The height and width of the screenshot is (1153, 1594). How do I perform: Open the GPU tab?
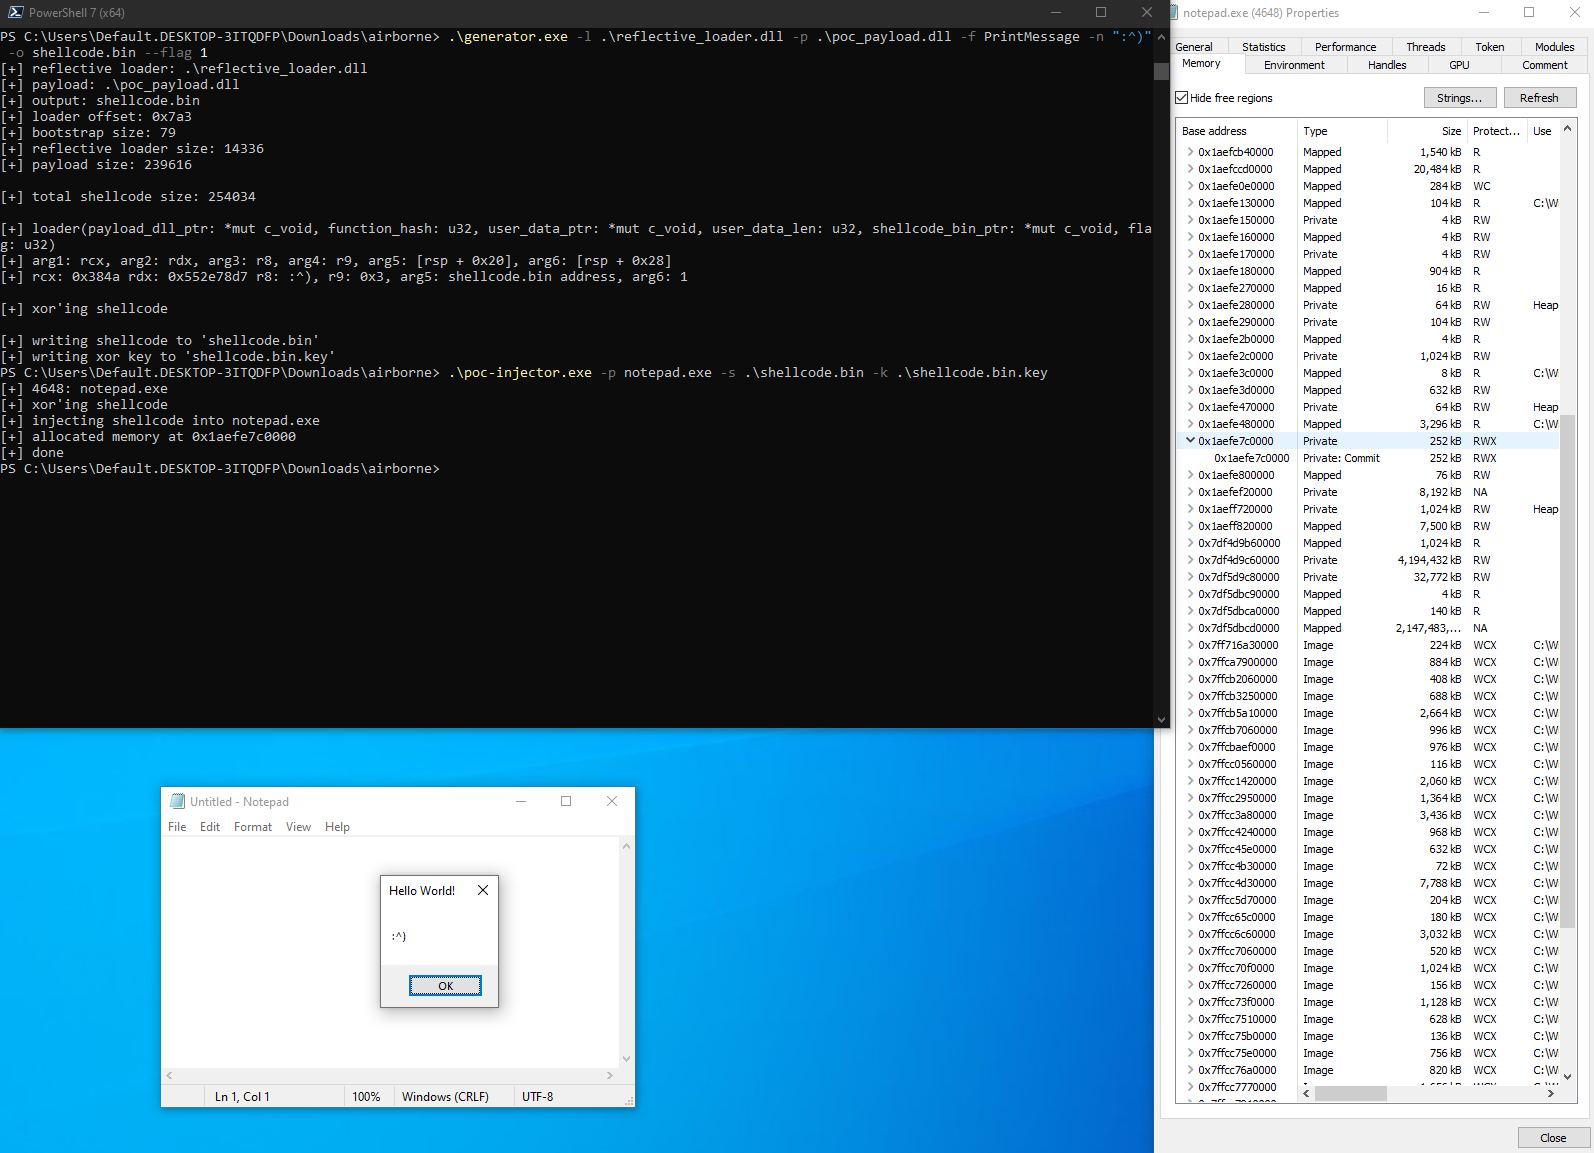1459,65
